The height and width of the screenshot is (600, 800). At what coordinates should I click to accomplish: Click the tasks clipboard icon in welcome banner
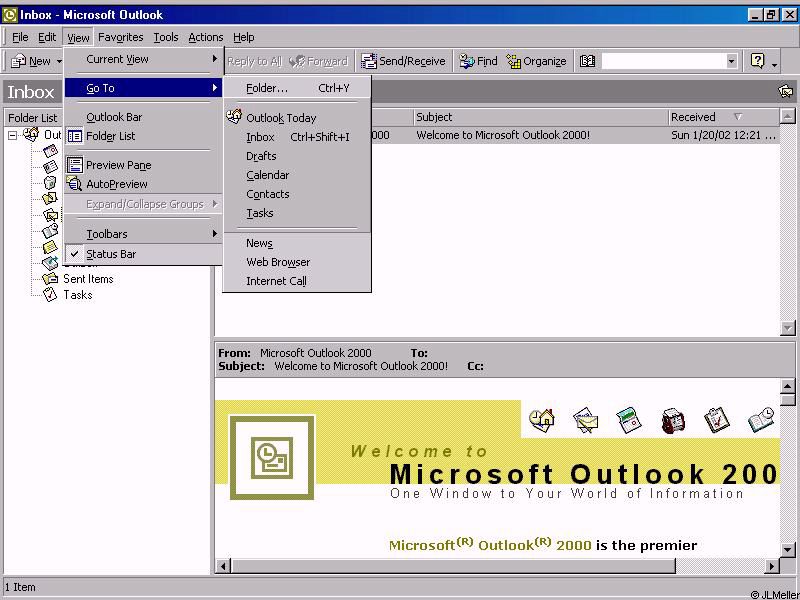click(717, 421)
